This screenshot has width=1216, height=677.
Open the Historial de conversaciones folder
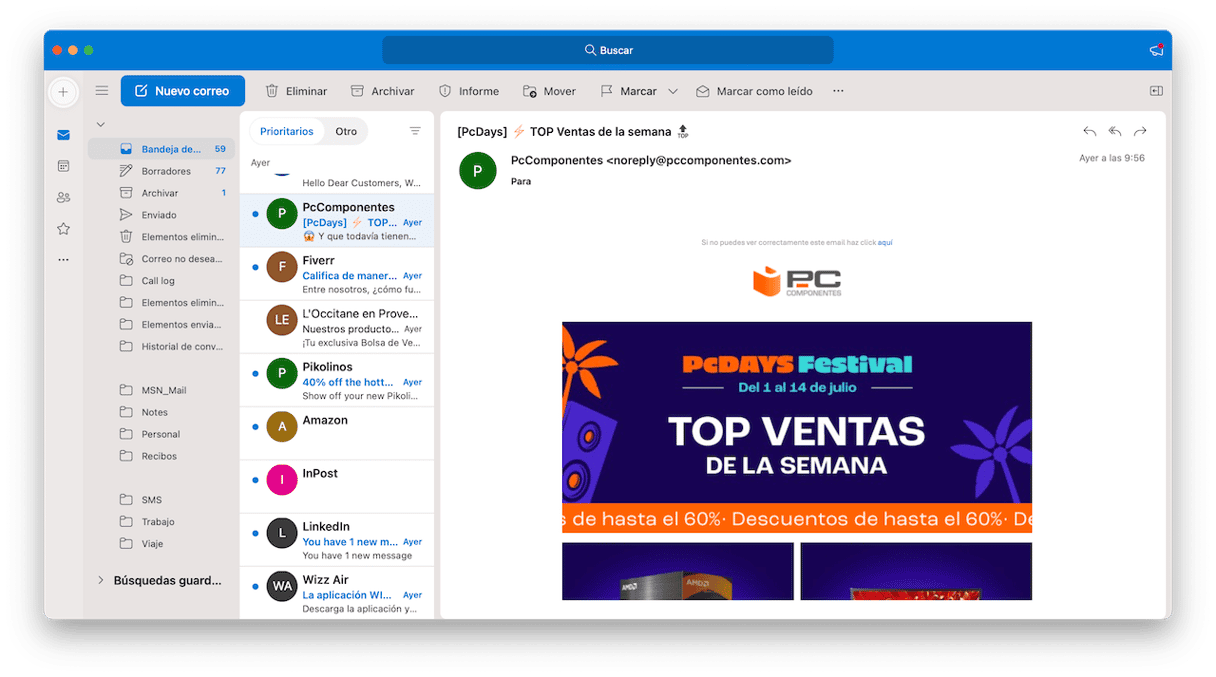coord(161,347)
